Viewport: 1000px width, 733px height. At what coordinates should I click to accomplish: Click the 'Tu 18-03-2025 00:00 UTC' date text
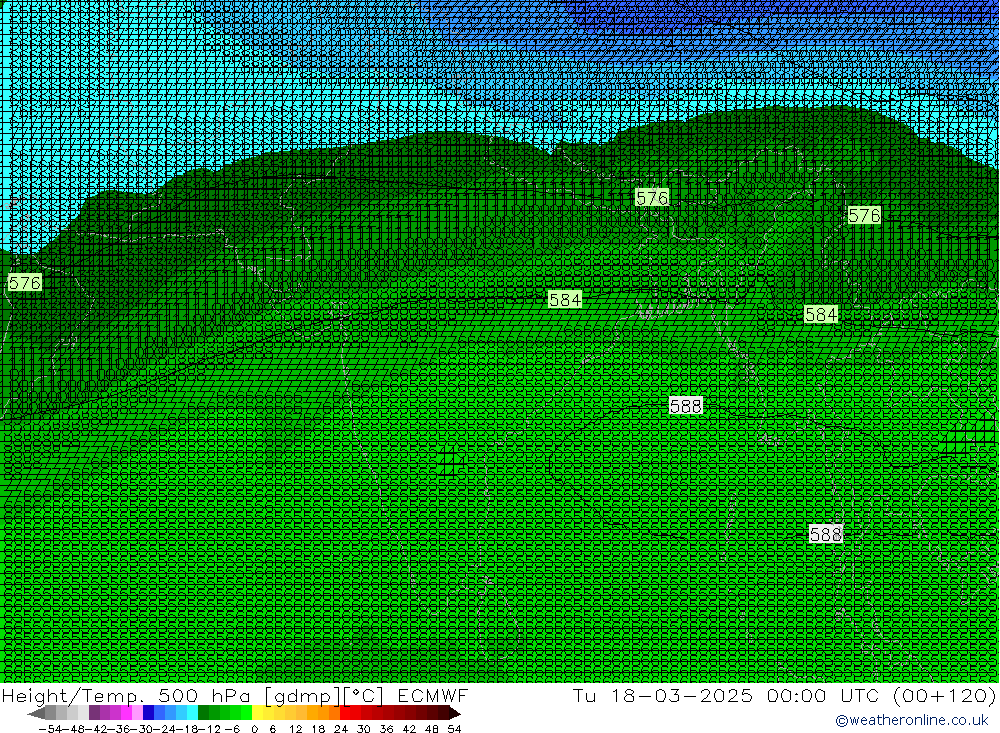point(726,695)
